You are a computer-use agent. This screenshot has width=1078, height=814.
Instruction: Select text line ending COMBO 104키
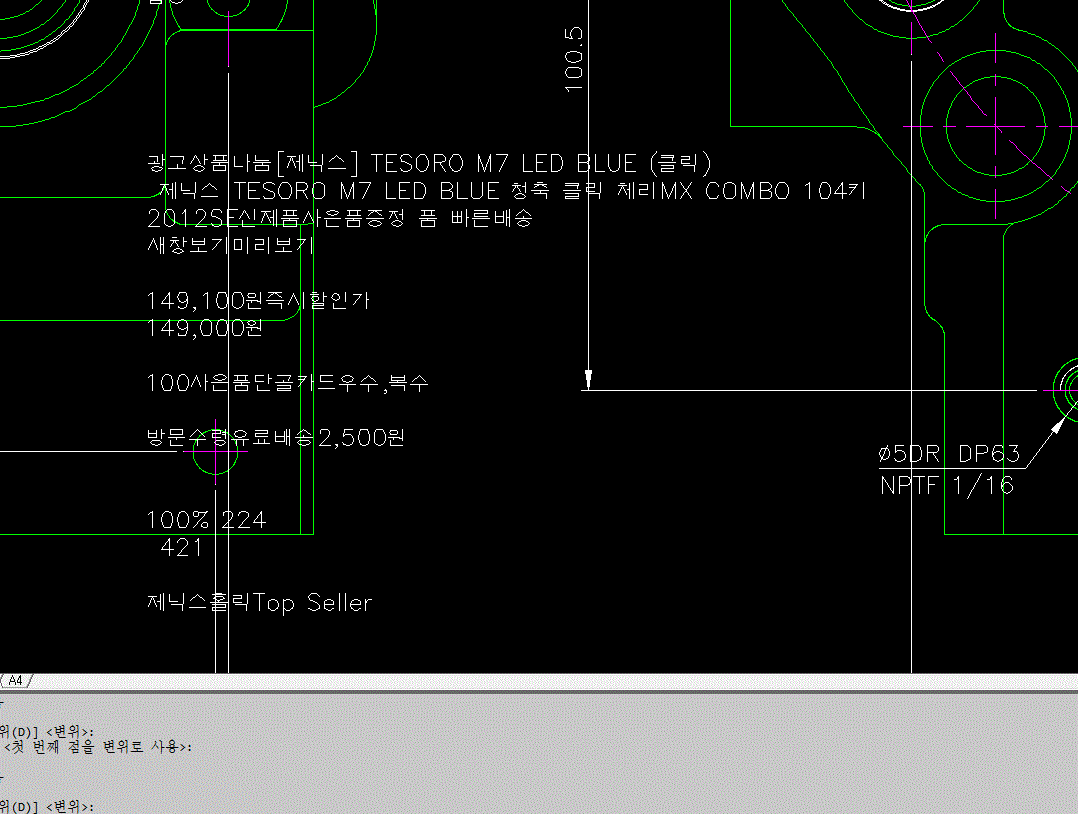512,190
